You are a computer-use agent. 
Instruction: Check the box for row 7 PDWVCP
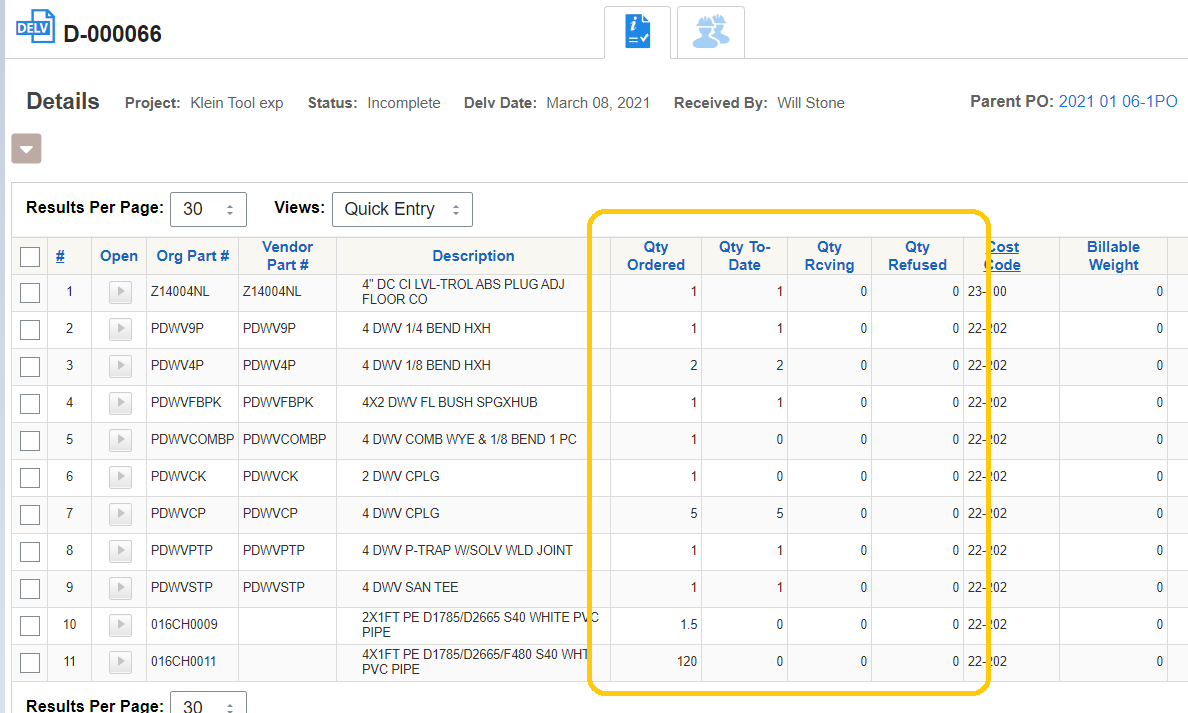click(x=30, y=514)
